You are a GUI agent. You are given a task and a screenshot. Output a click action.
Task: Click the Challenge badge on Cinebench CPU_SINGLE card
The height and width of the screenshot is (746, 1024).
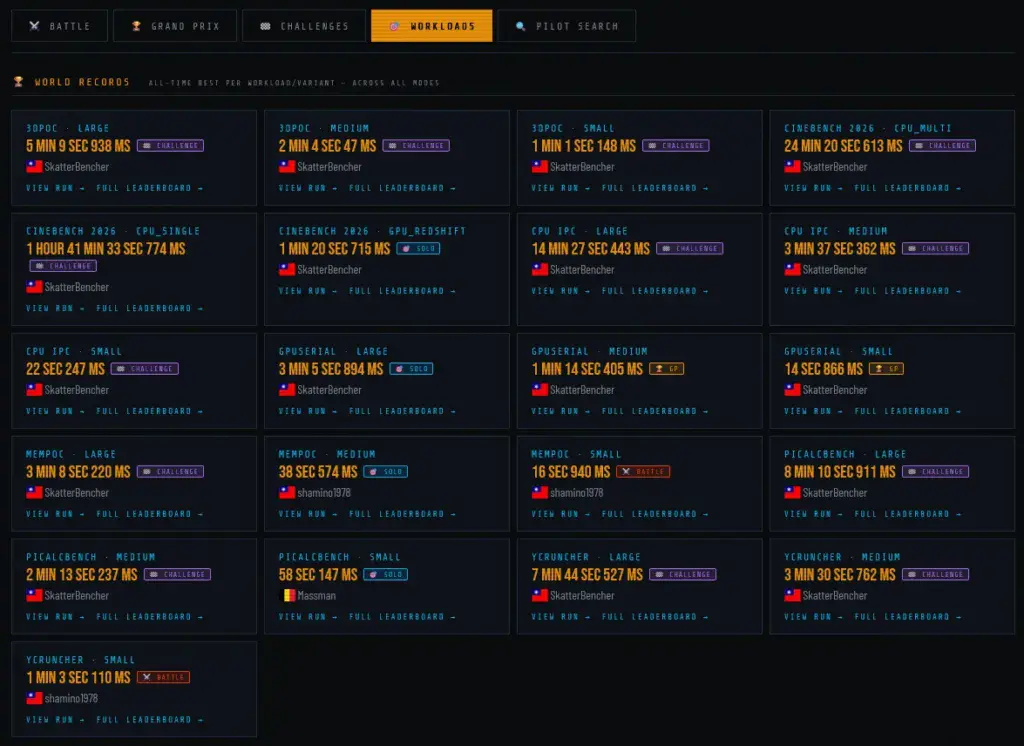coord(63,266)
